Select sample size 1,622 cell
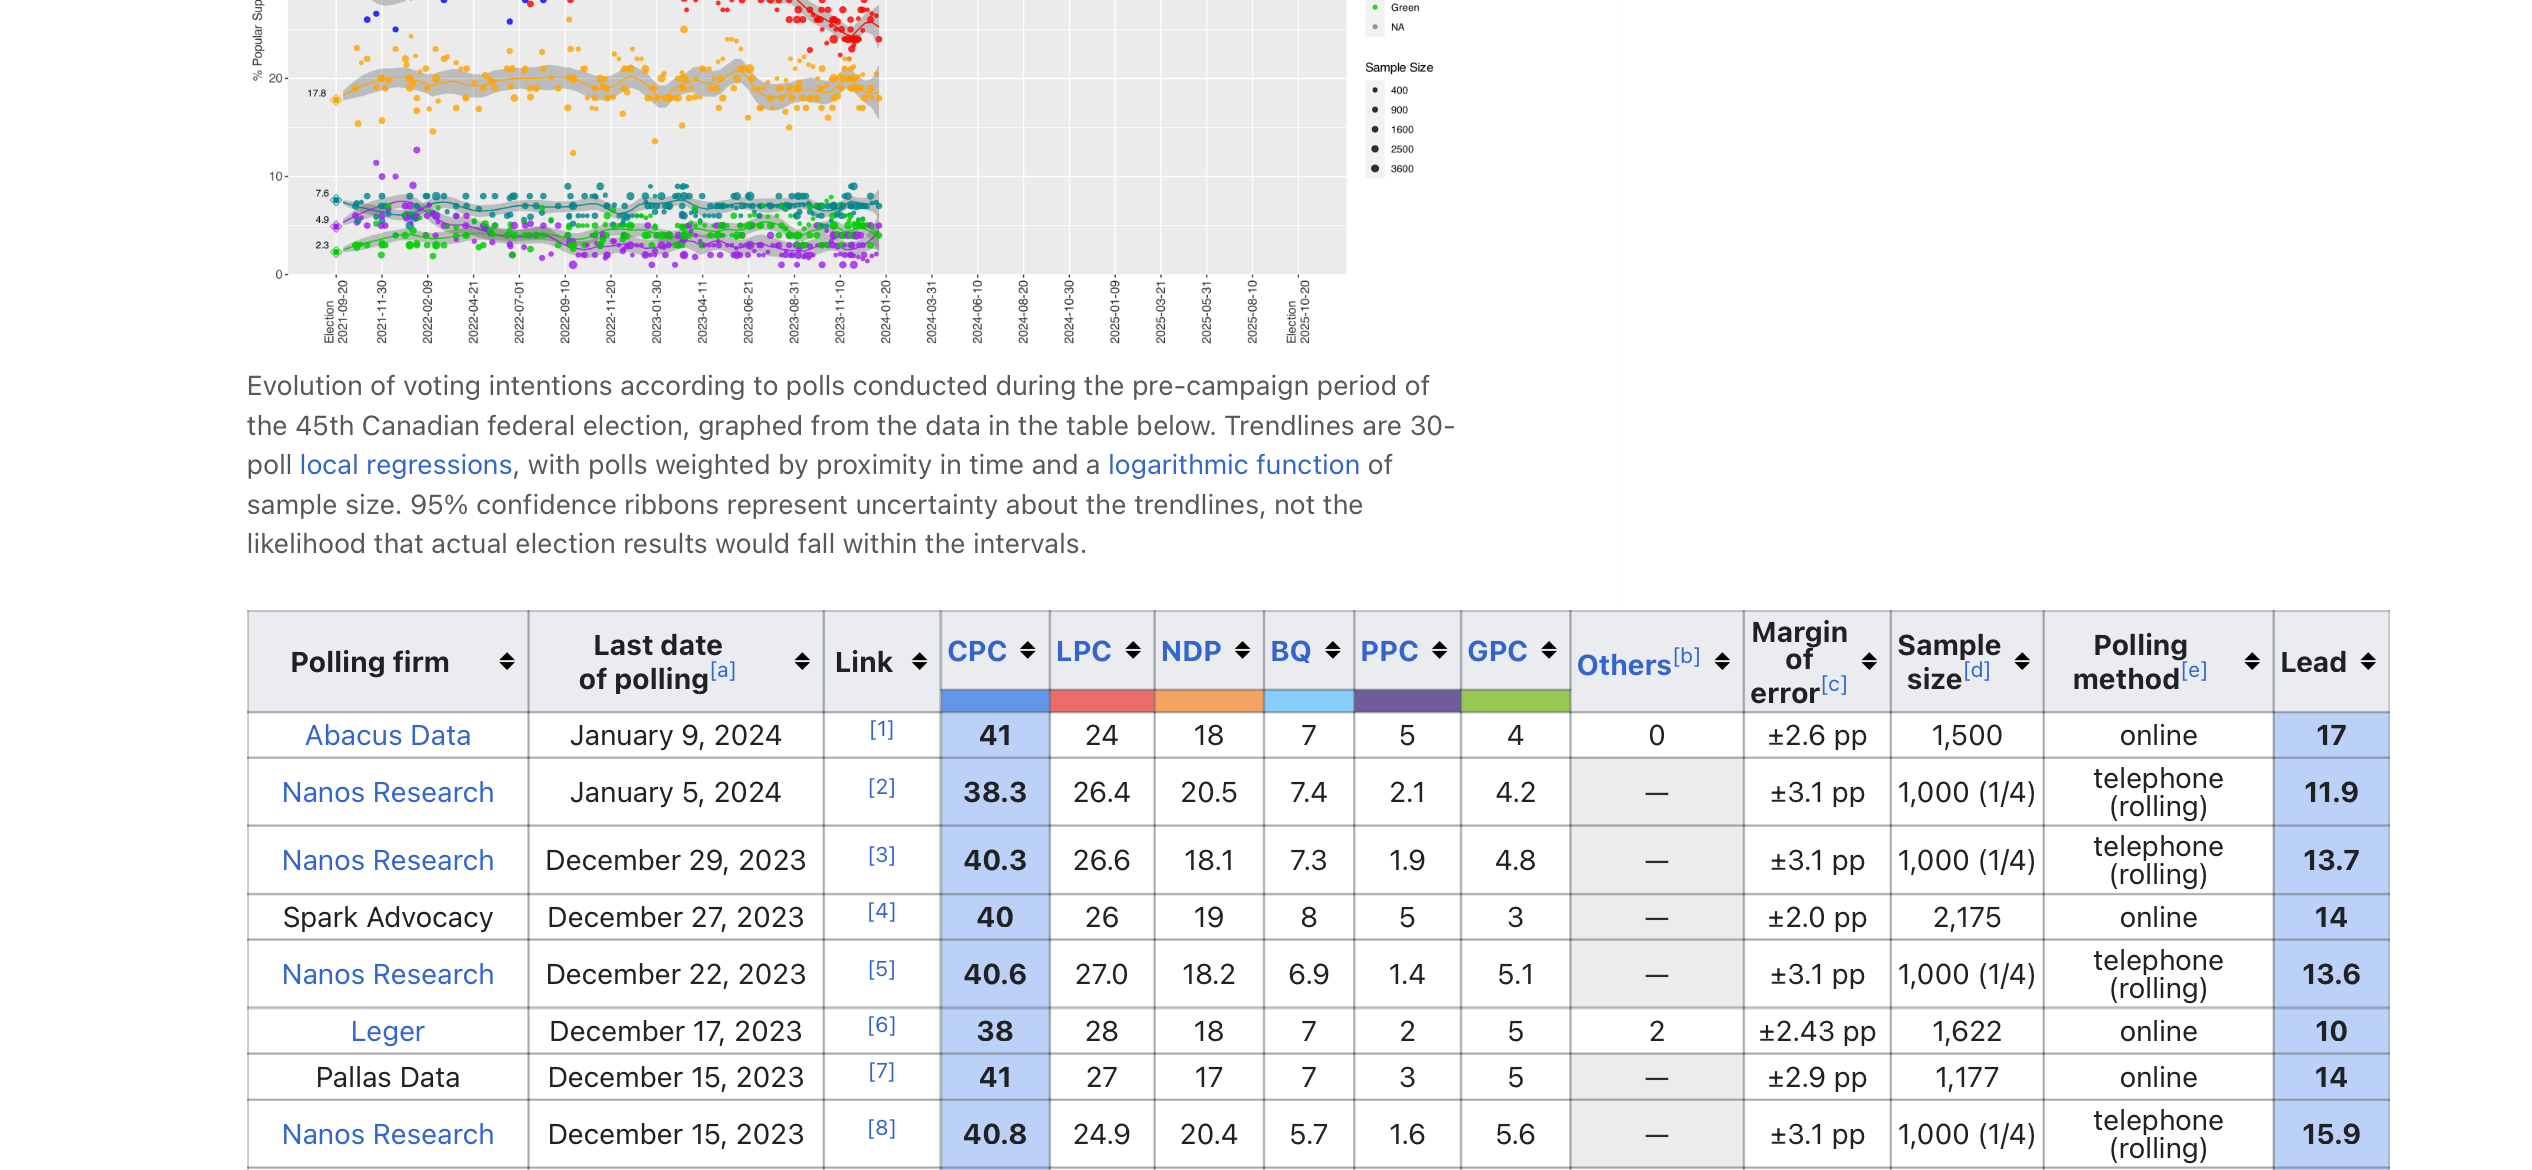Image resolution: width=2532 pixels, height=1170 pixels. [x=1967, y=1031]
